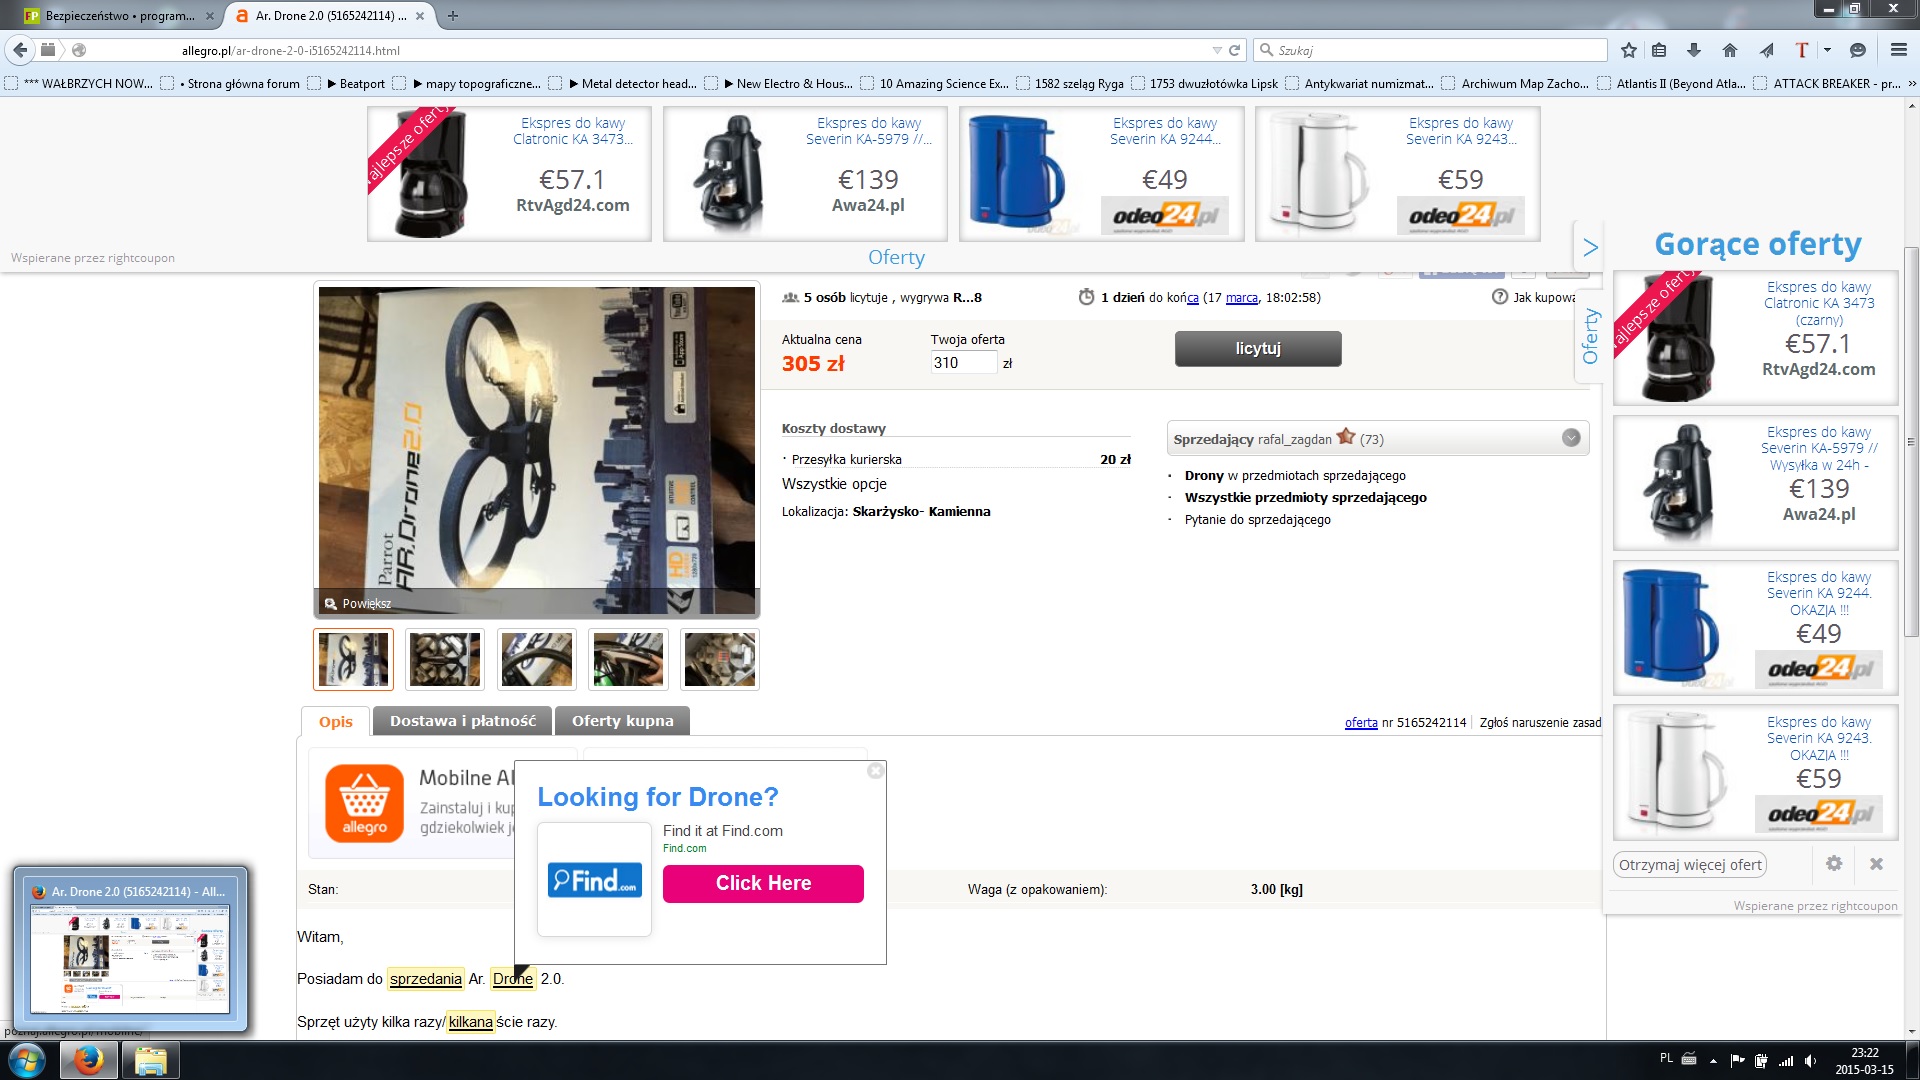Click the paper plane share icon
This screenshot has height=1080, width=1920.
click(x=1767, y=50)
